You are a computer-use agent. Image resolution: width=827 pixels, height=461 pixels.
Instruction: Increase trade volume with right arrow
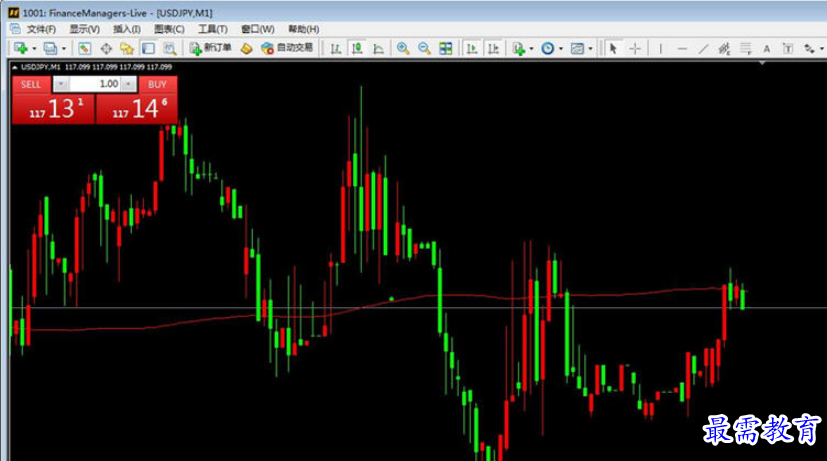128,84
